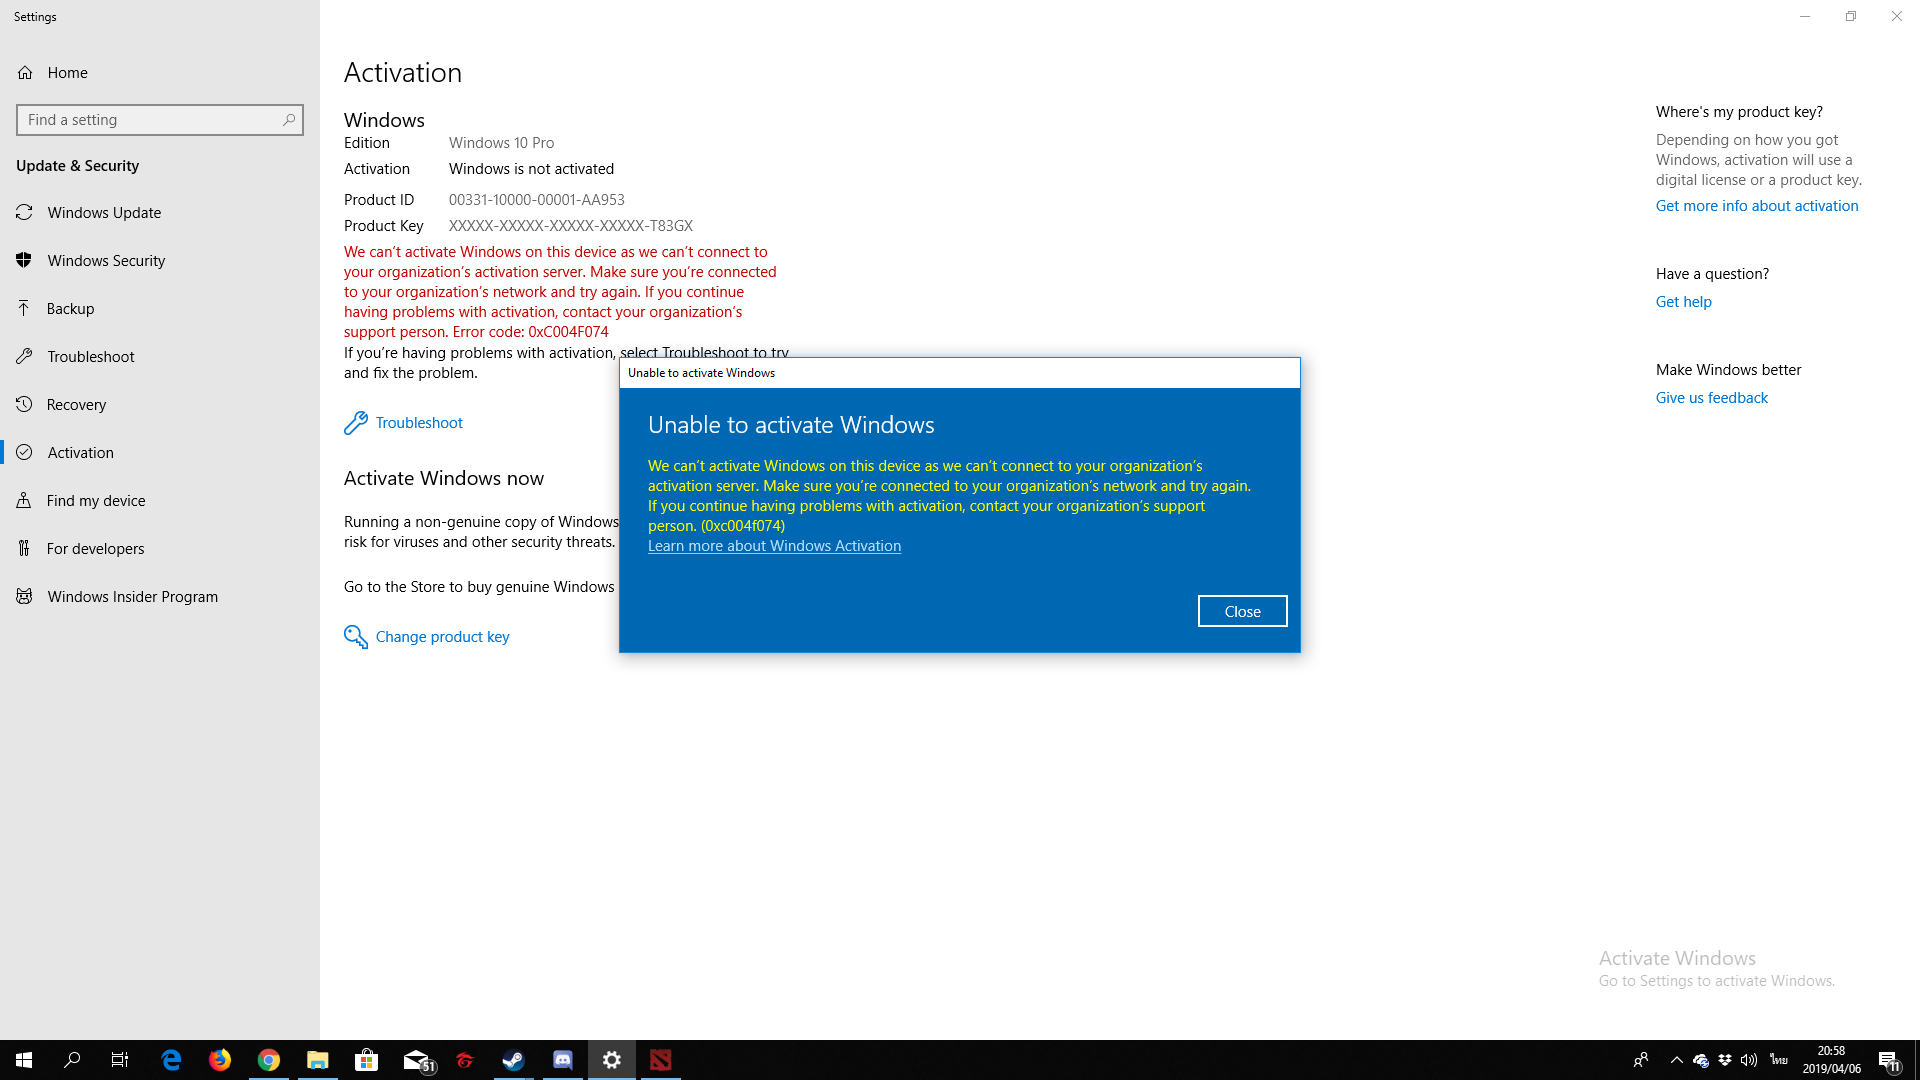This screenshot has height=1080, width=1920.
Task: Click the search magnifier in Find a setting
Action: (x=289, y=120)
